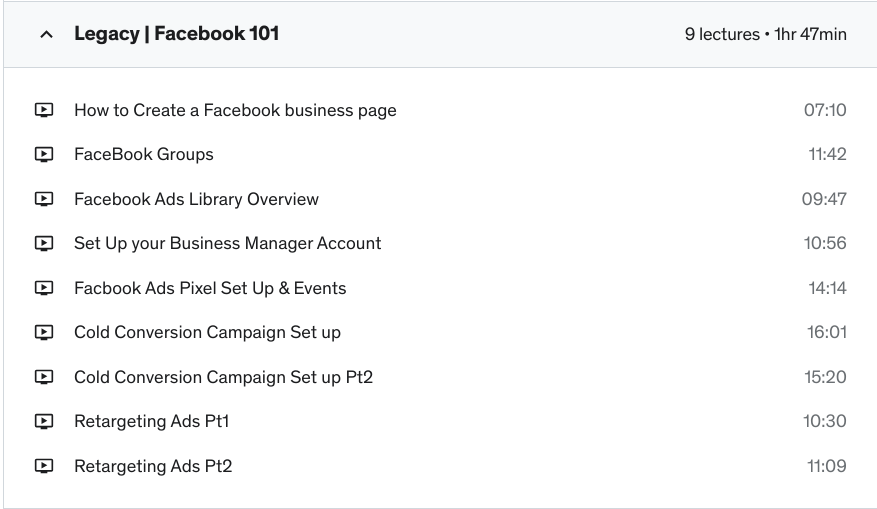Open the How to Create a Facebook business page lecture
The image size is (877, 509).
click(x=235, y=110)
